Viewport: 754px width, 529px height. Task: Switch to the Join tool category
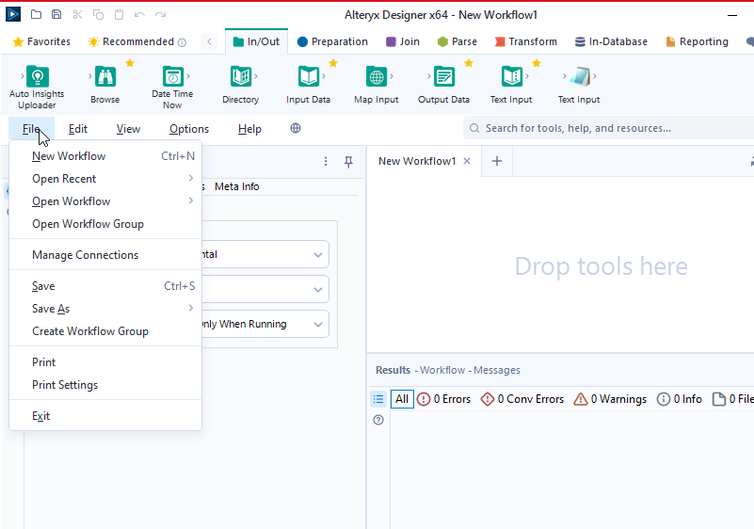[x=403, y=42]
